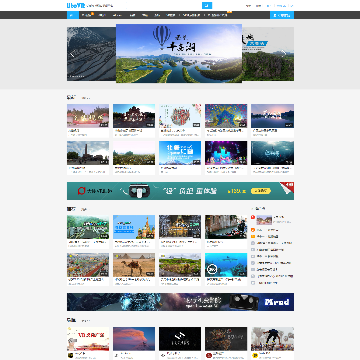Click the blue button at the navigation bar's right end
360x360 pixels.
(282, 15)
